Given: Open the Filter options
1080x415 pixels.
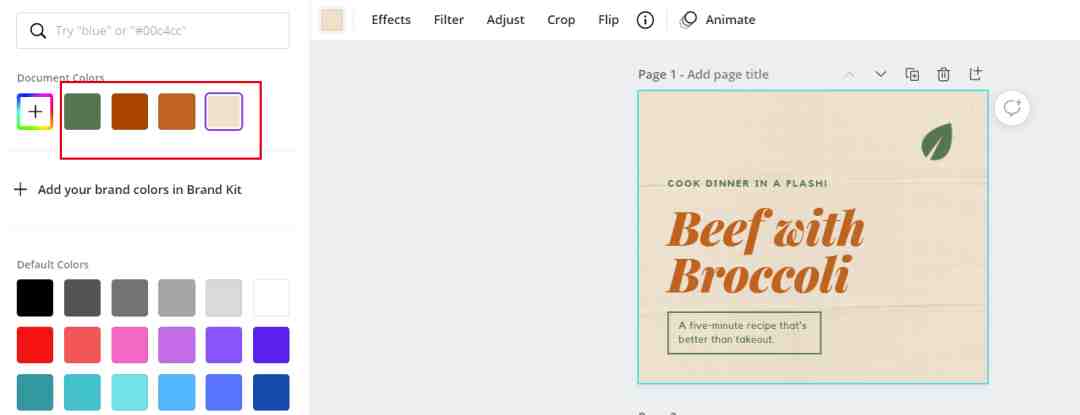Looking at the screenshot, I should [449, 20].
